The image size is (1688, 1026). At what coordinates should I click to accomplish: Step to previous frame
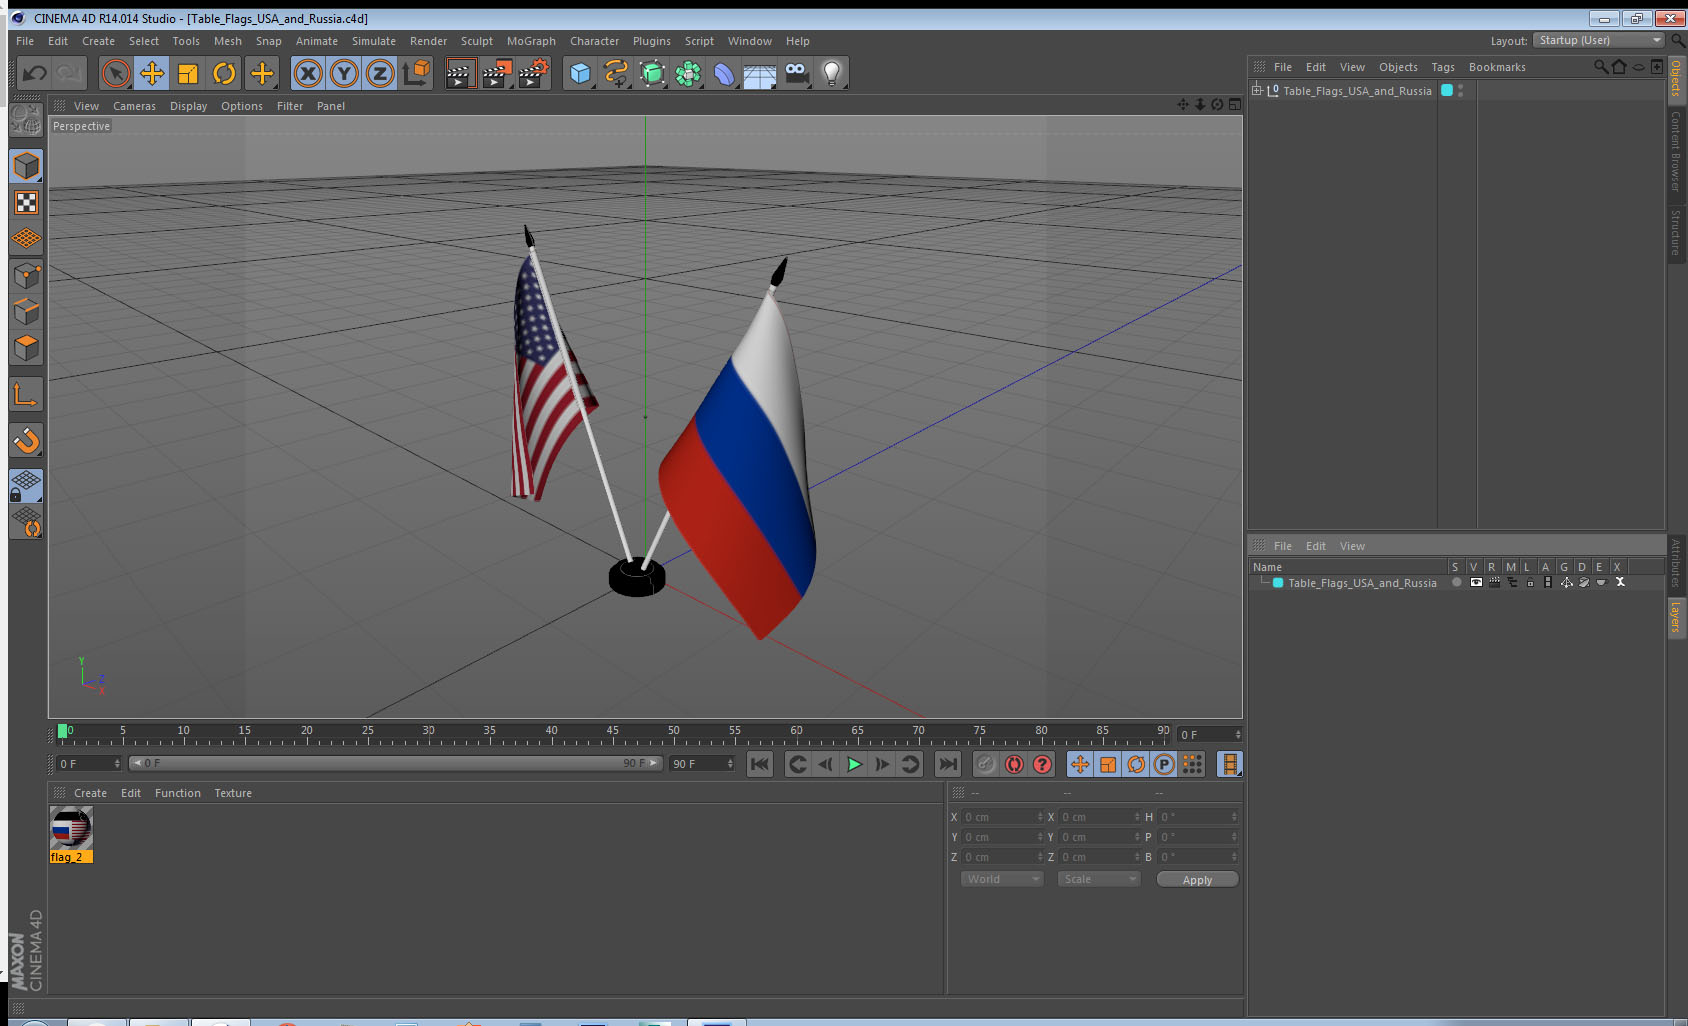point(826,764)
